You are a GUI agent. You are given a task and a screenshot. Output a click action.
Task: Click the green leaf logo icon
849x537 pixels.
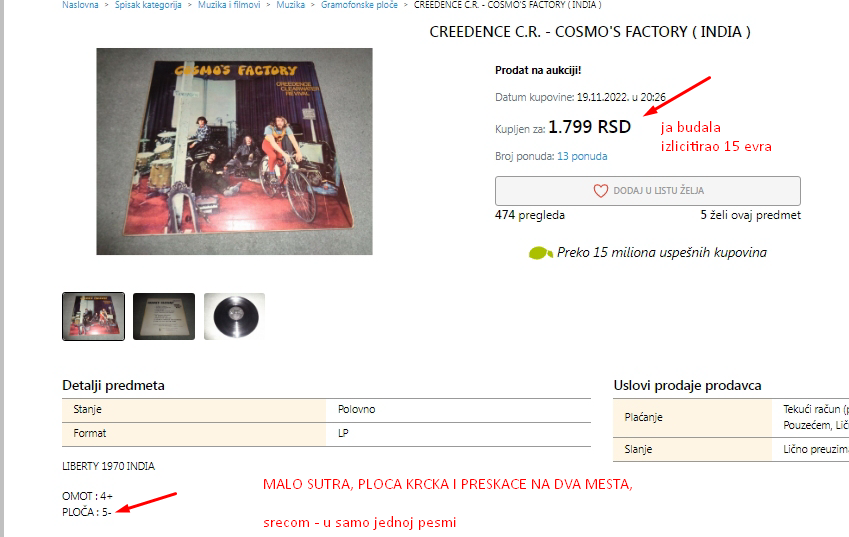click(540, 253)
